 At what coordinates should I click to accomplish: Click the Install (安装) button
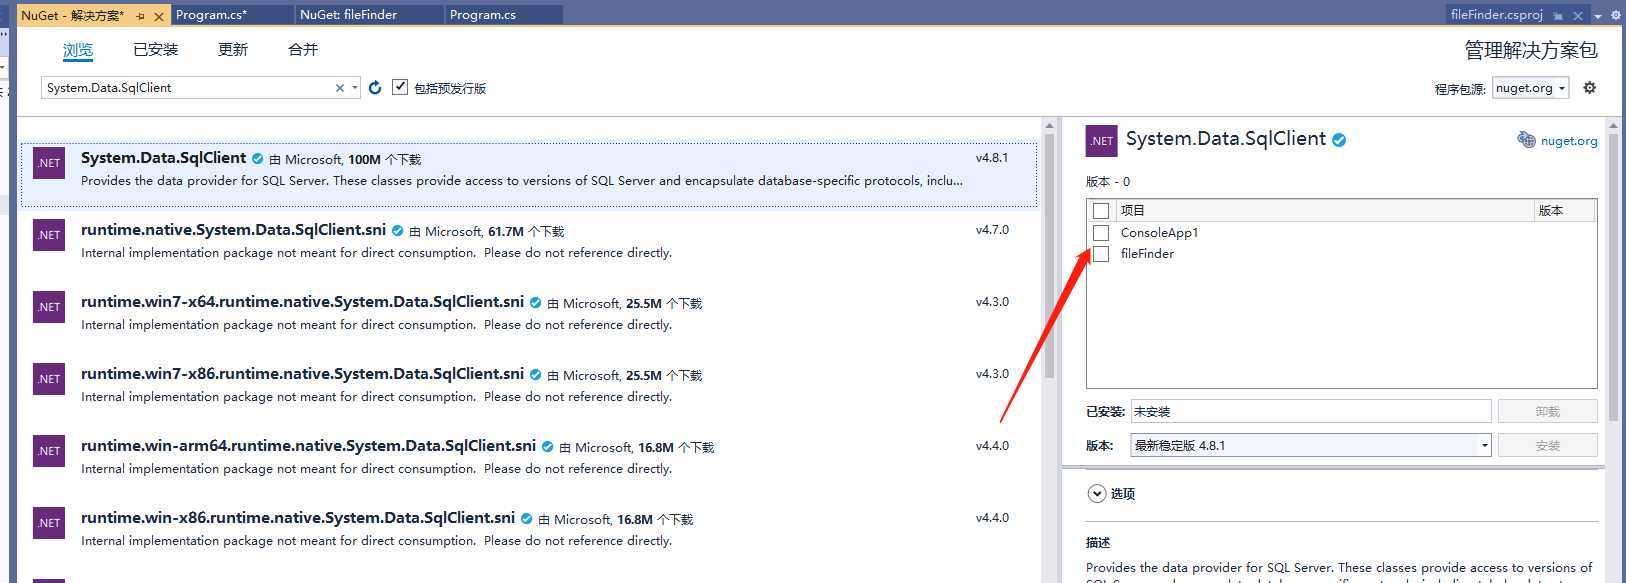click(1547, 446)
